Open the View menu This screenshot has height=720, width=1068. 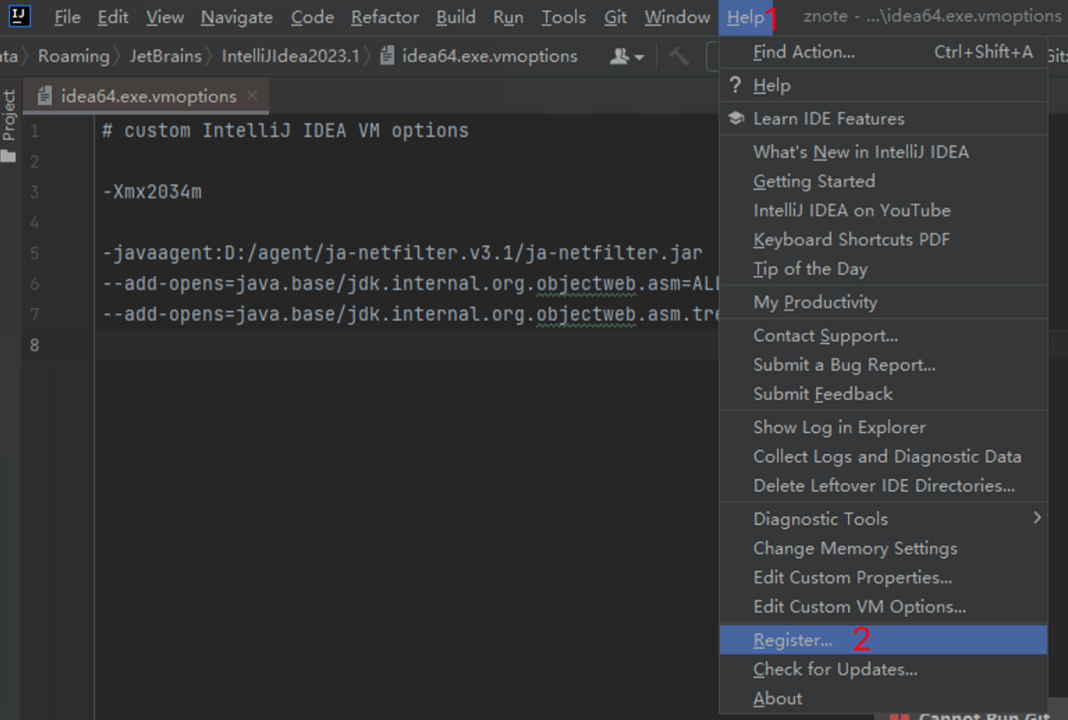point(165,17)
